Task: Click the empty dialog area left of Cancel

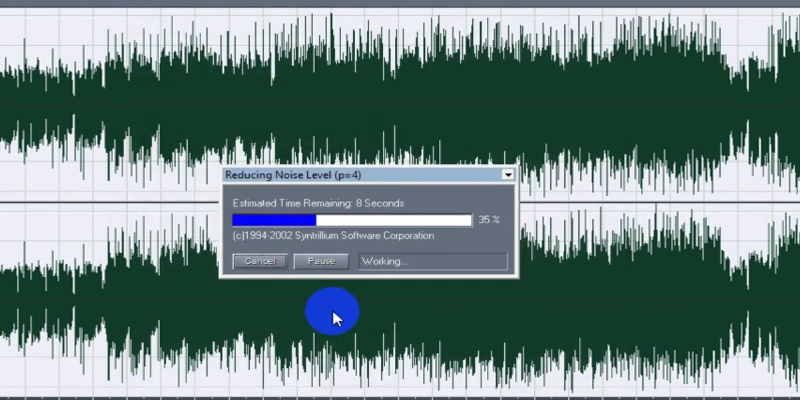Action: click(227, 261)
